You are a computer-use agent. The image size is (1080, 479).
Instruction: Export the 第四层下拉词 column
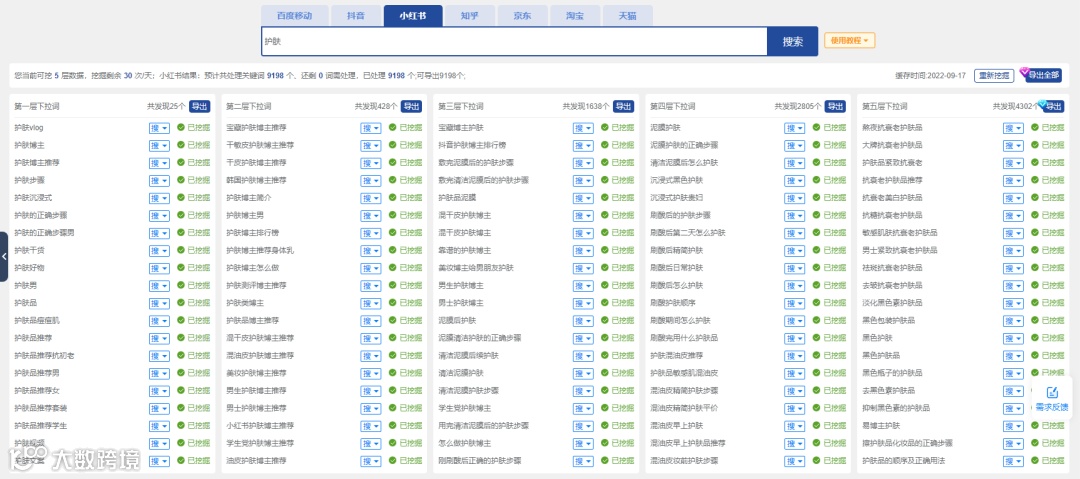pos(835,107)
